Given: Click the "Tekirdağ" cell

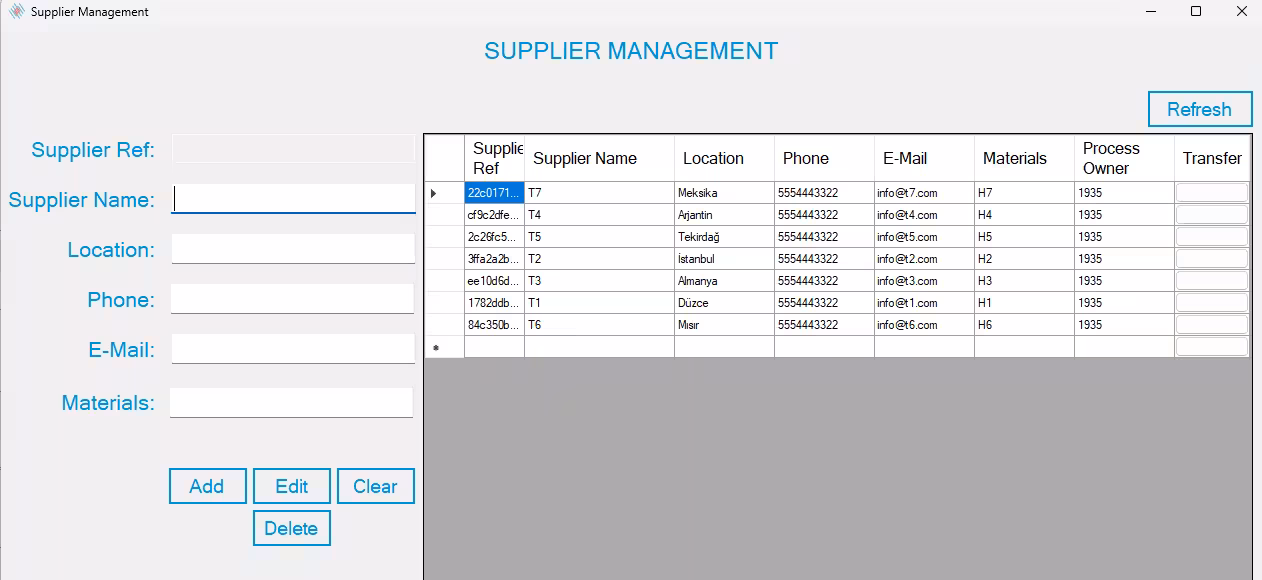Looking at the screenshot, I should tap(724, 237).
